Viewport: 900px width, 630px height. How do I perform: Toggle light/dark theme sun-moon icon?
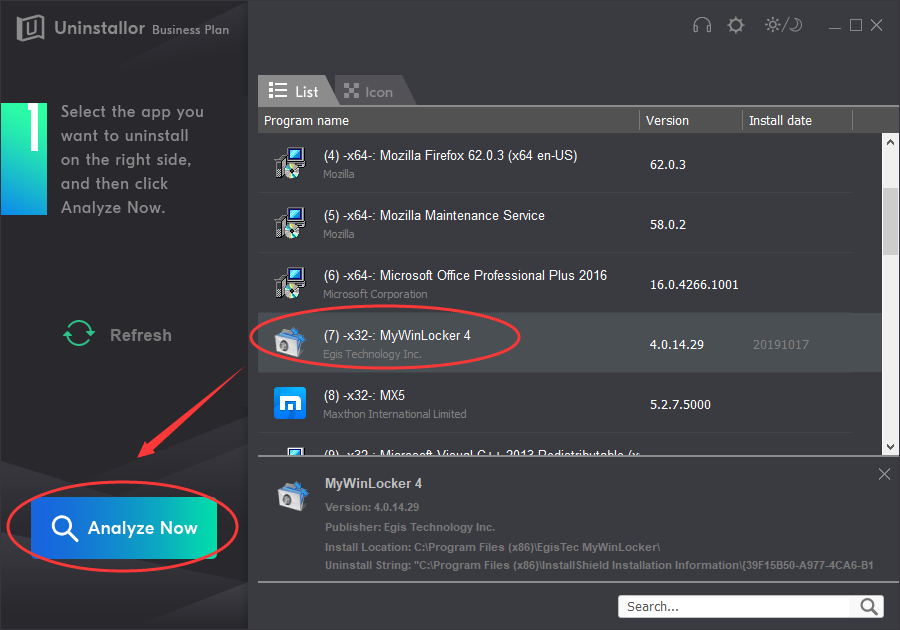[783, 25]
